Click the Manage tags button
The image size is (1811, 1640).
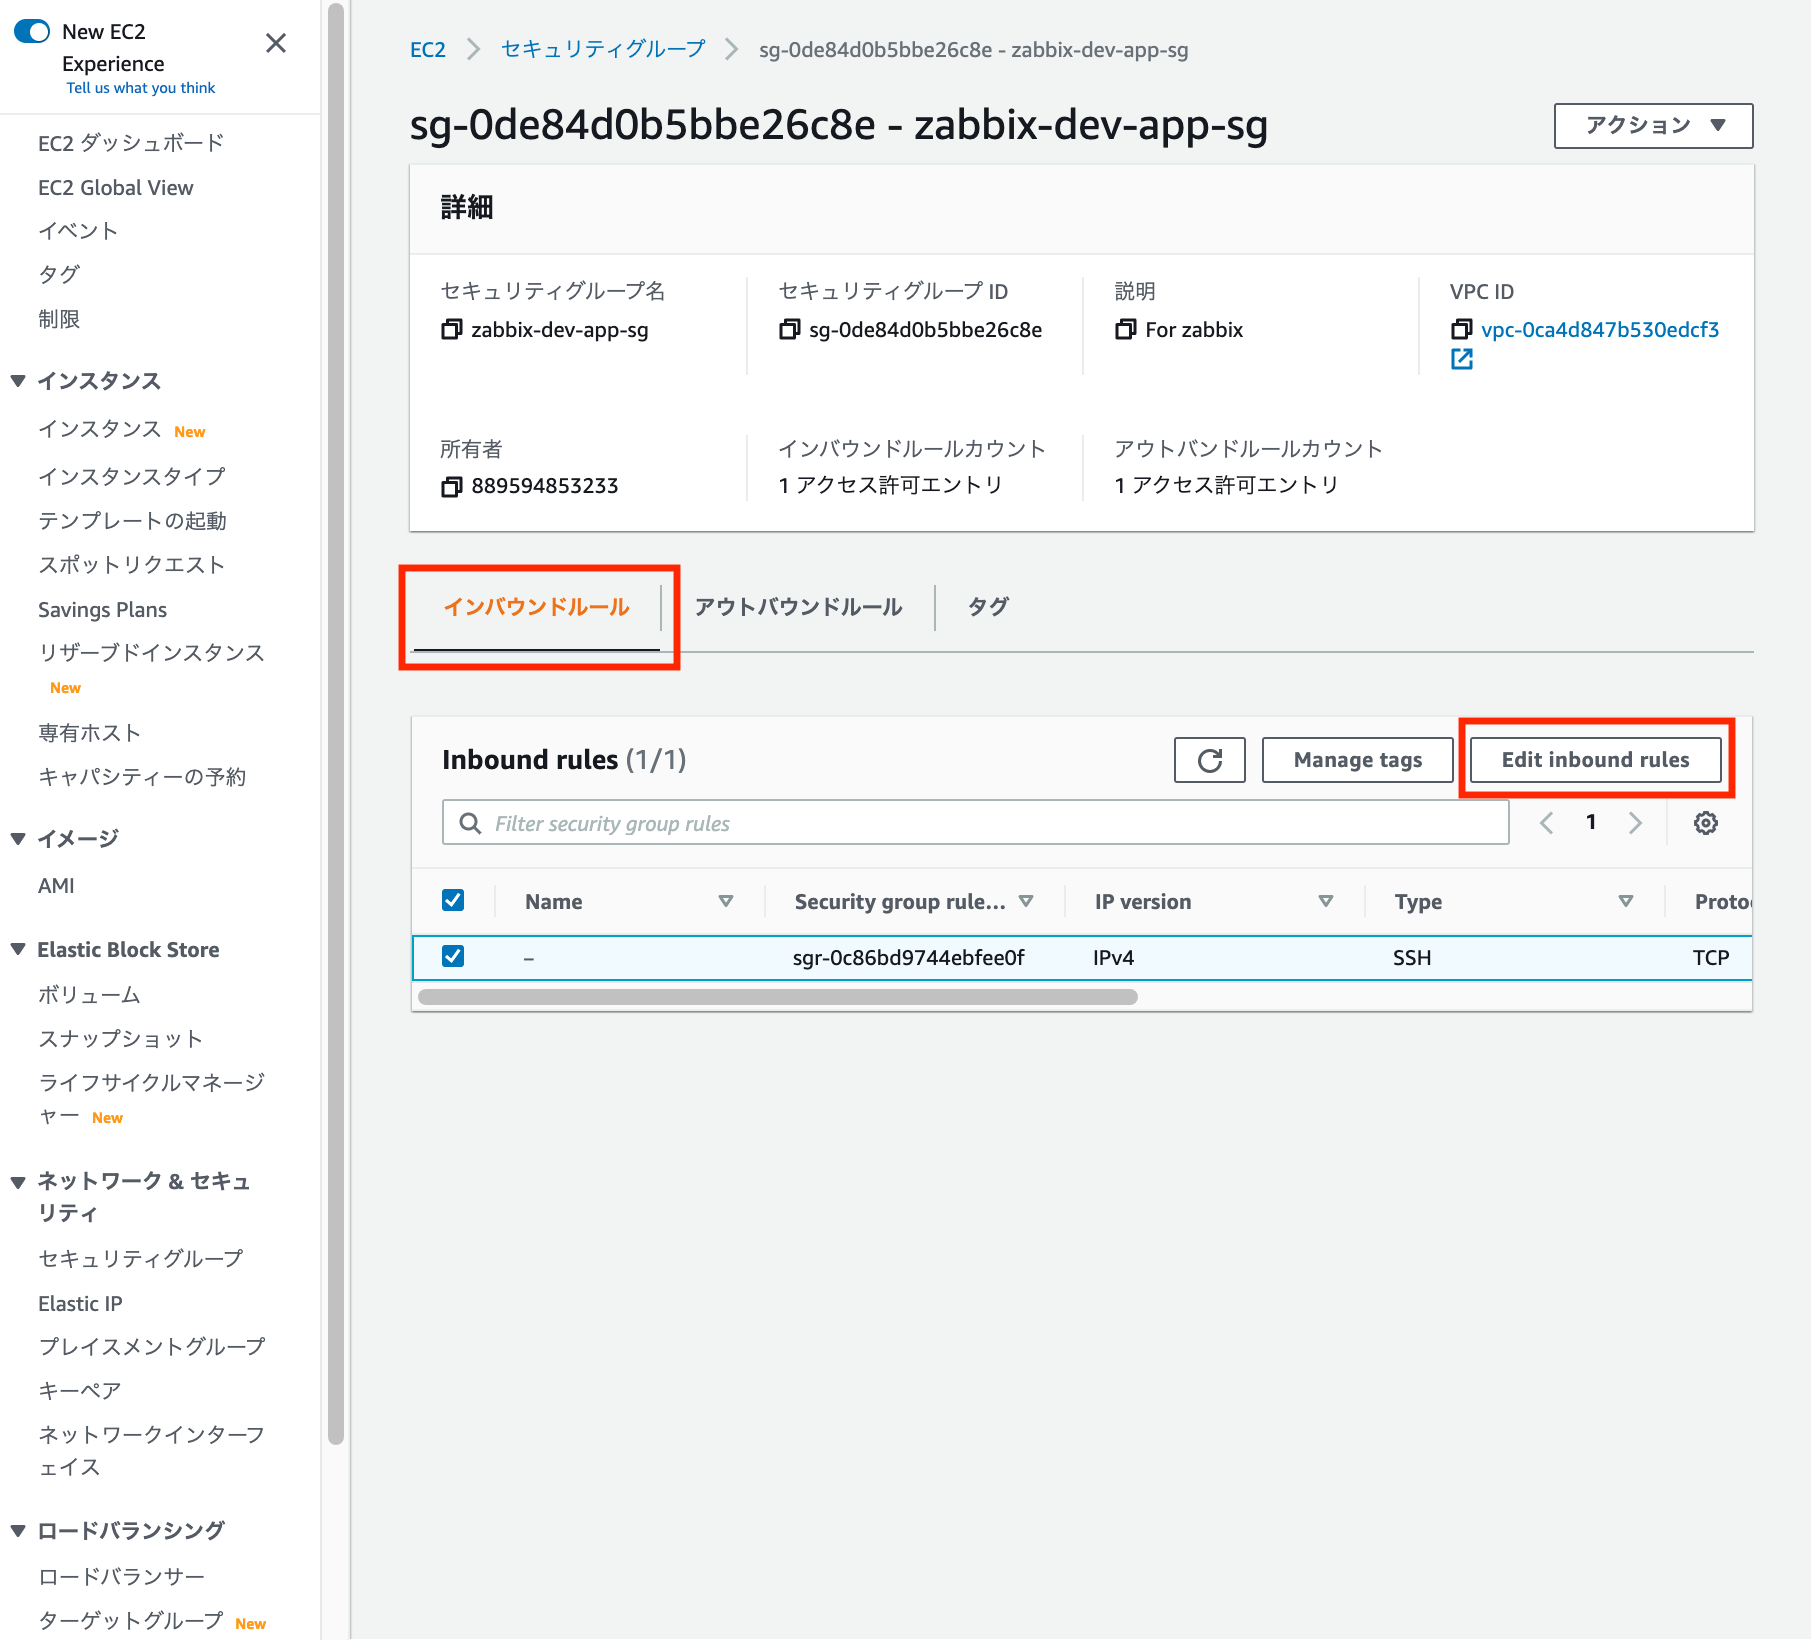(x=1358, y=760)
